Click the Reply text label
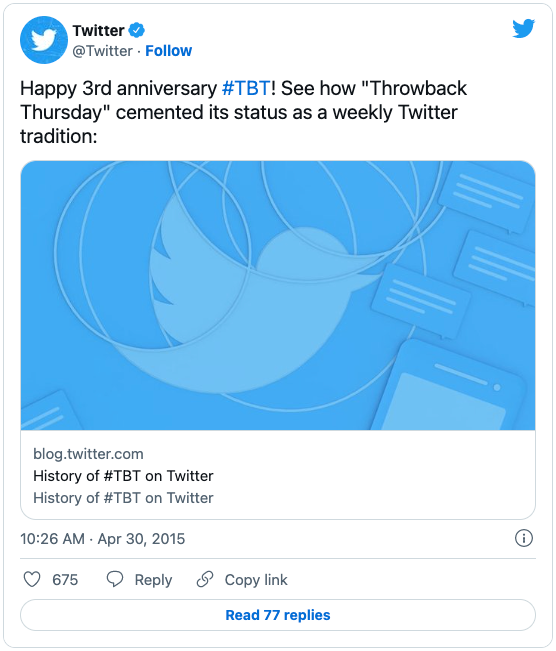 point(153,580)
